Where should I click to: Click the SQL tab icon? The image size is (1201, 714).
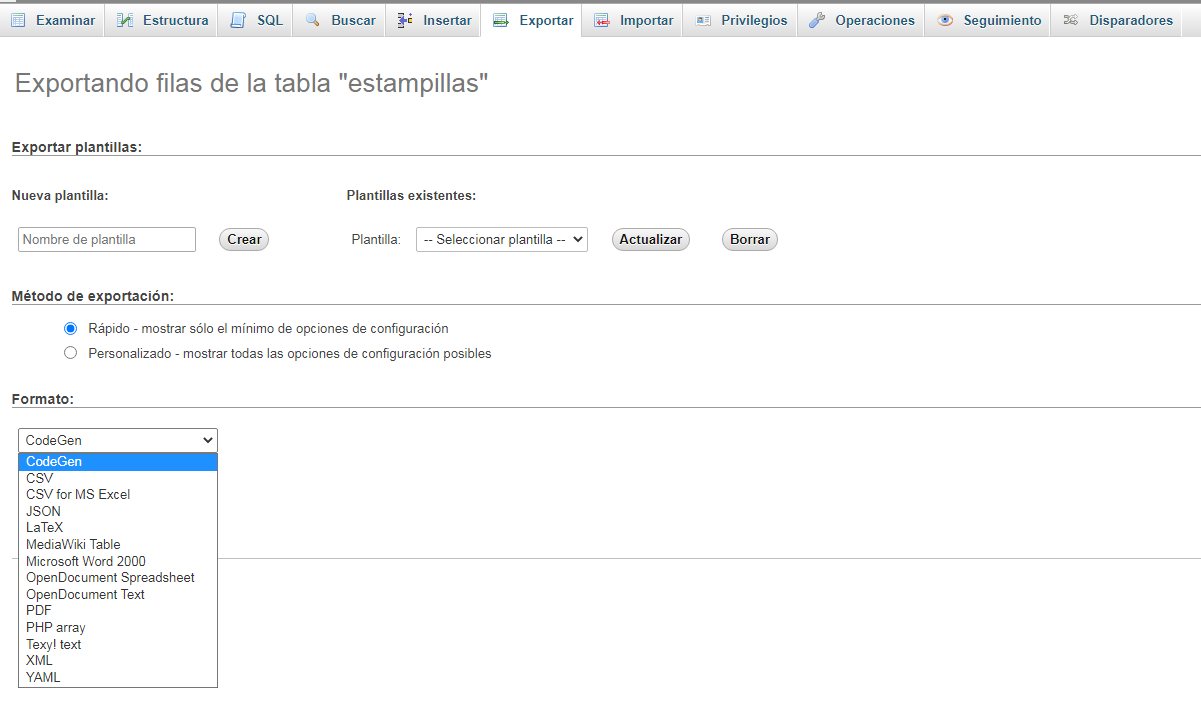click(x=237, y=19)
